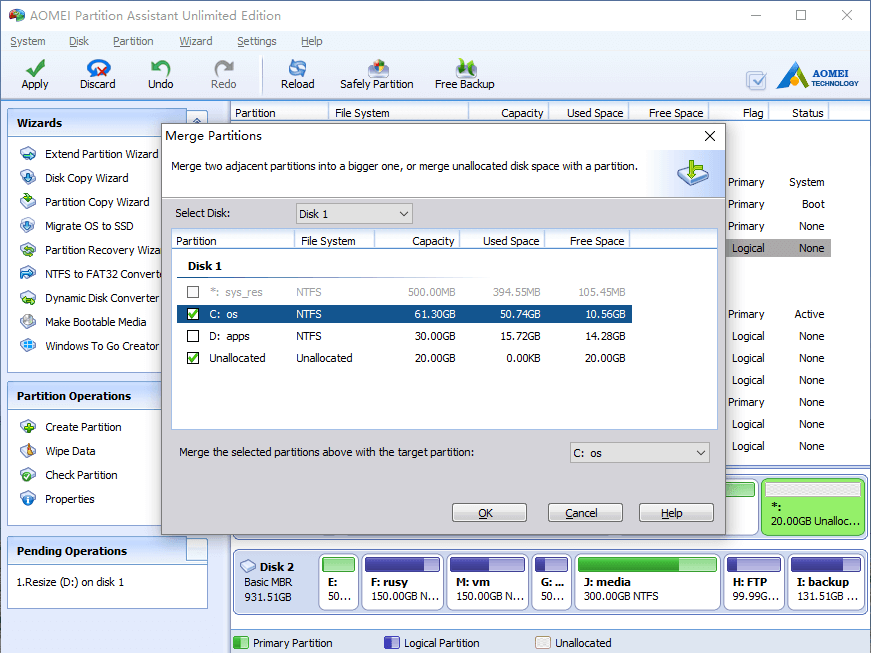The height and width of the screenshot is (653, 871).
Task: Select Wipe Data under Partition Operations
Action: coord(70,451)
